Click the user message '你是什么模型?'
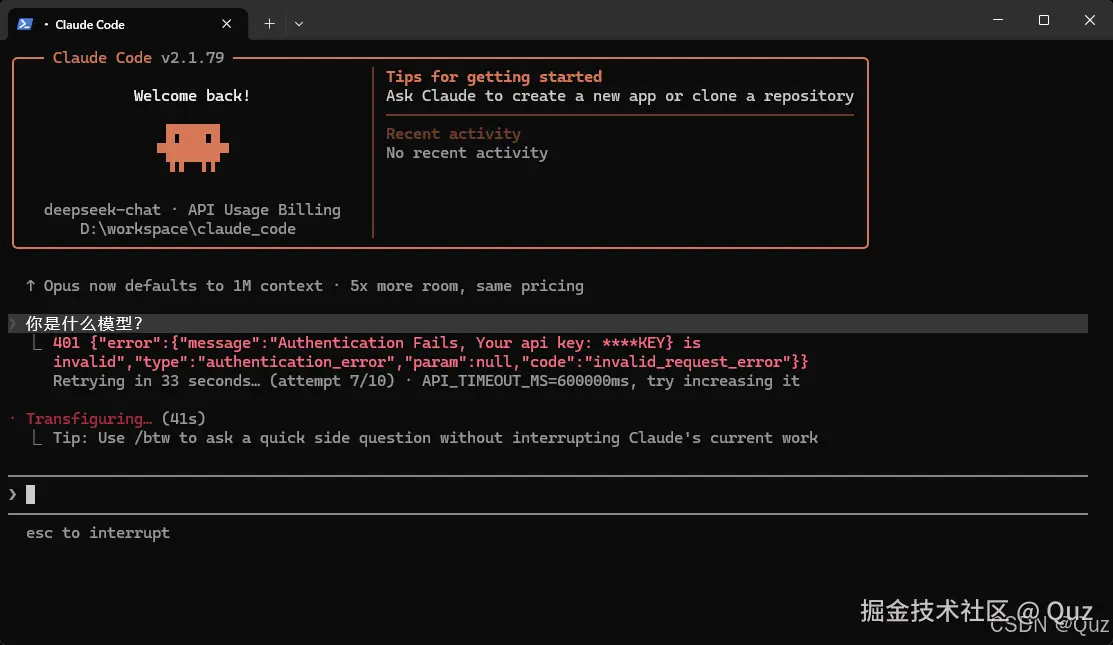1113x645 pixels. (x=84, y=324)
